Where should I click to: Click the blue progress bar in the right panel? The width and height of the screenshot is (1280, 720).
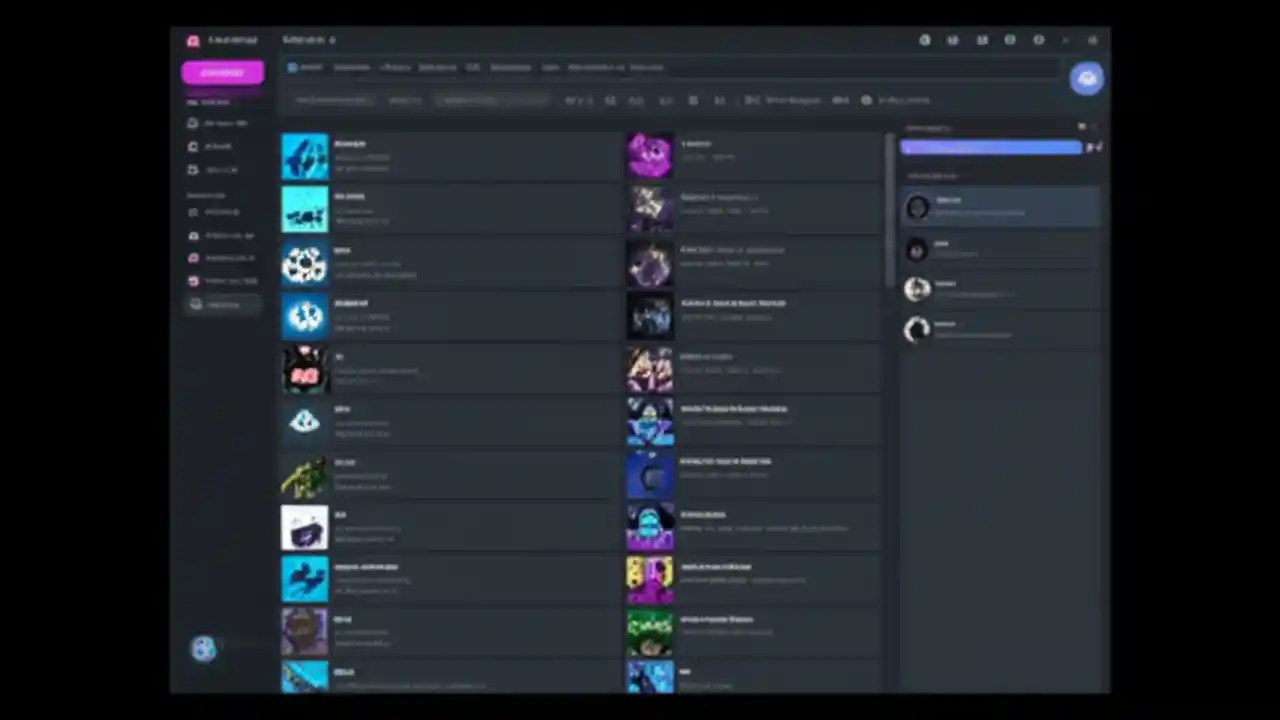[990, 148]
